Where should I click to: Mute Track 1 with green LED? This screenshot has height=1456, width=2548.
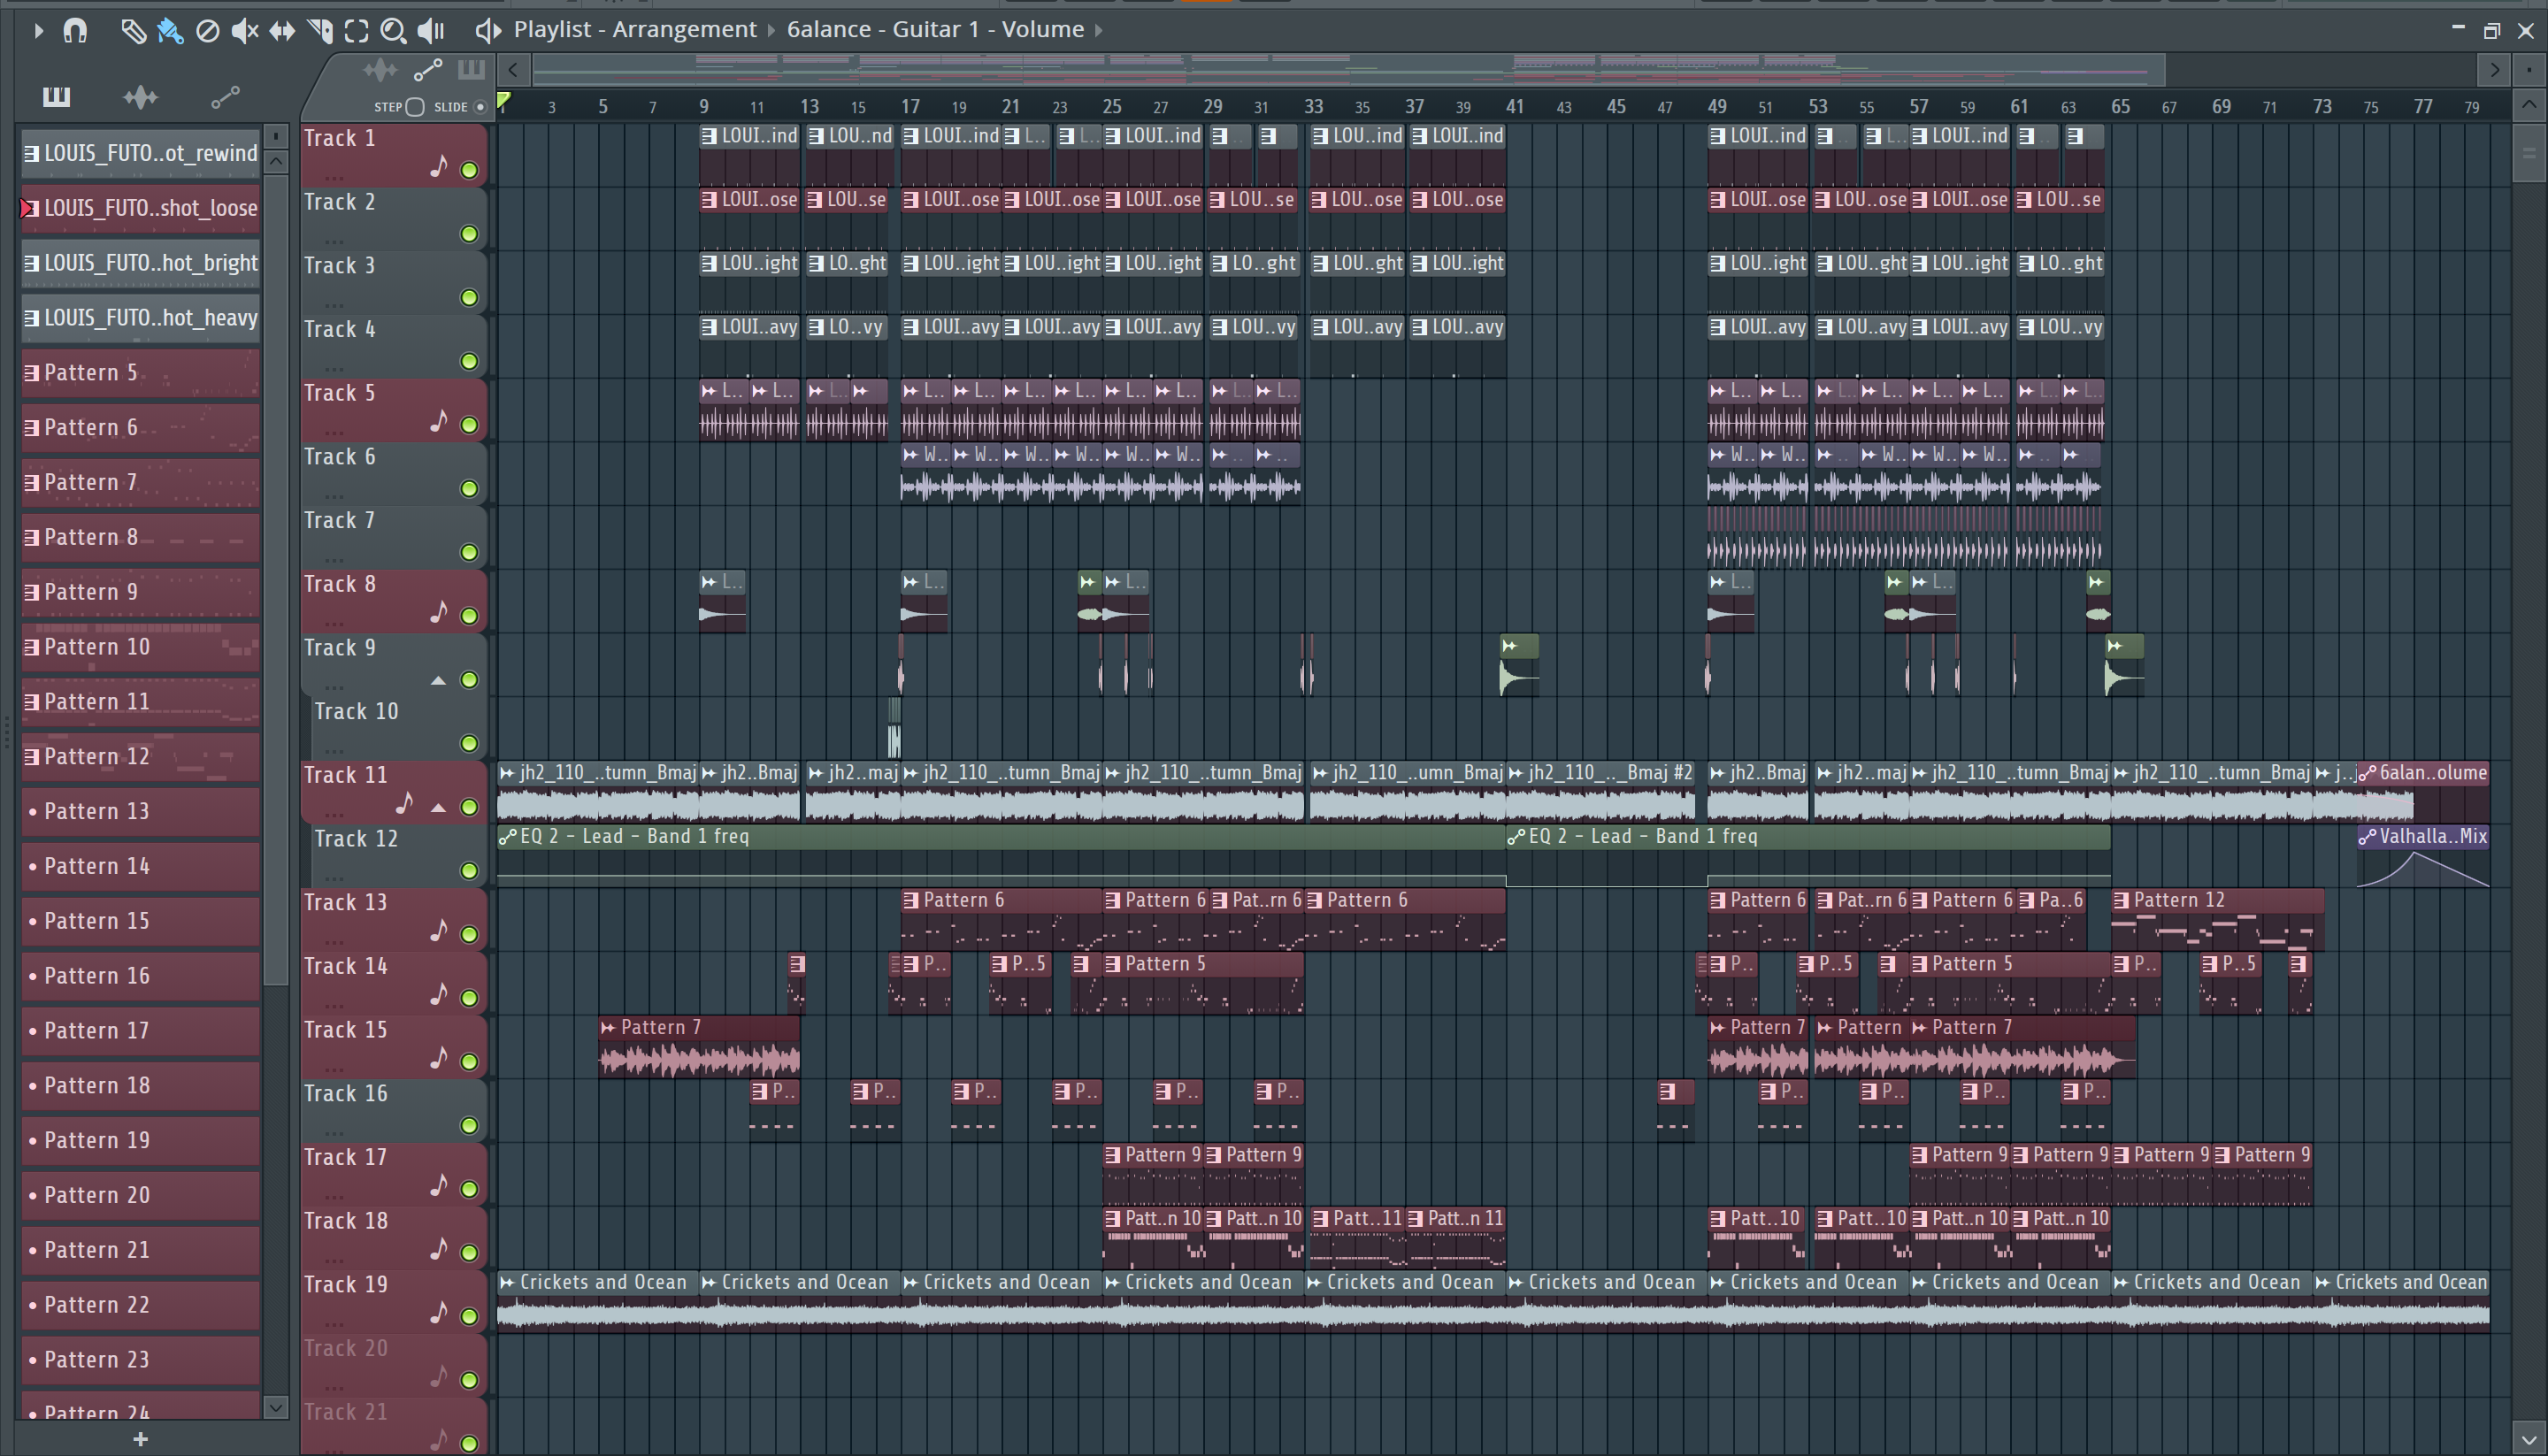(x=469, y=170)
